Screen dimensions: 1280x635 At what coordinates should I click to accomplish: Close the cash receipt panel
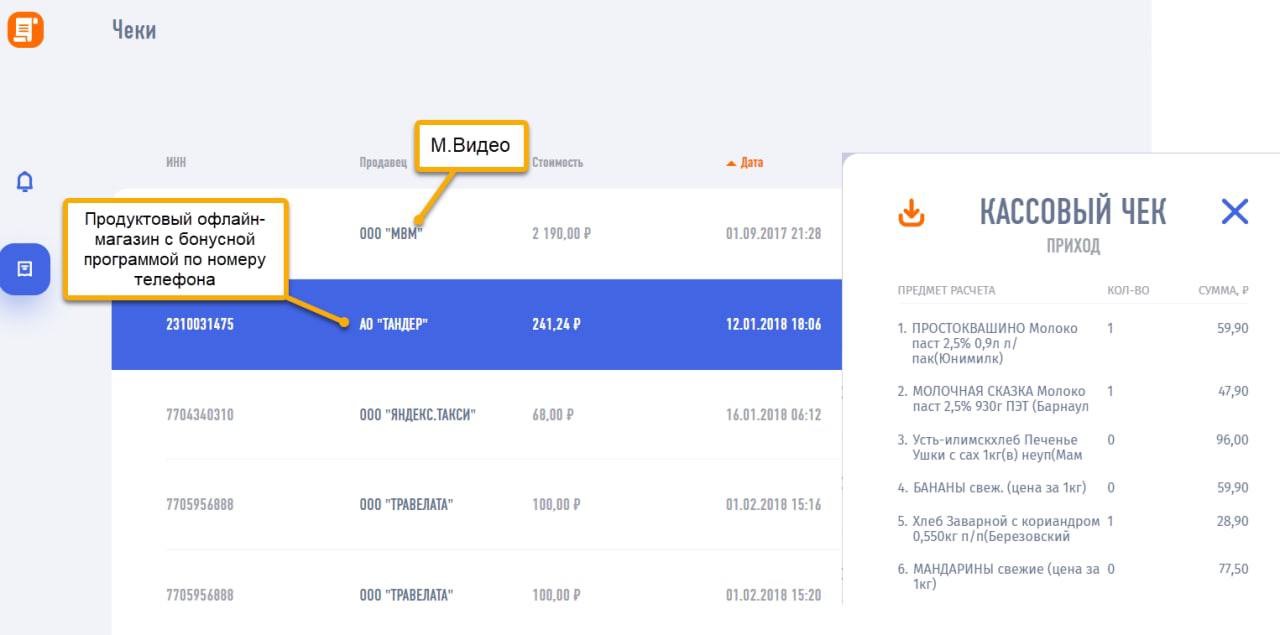click(x=1235, y=211)
